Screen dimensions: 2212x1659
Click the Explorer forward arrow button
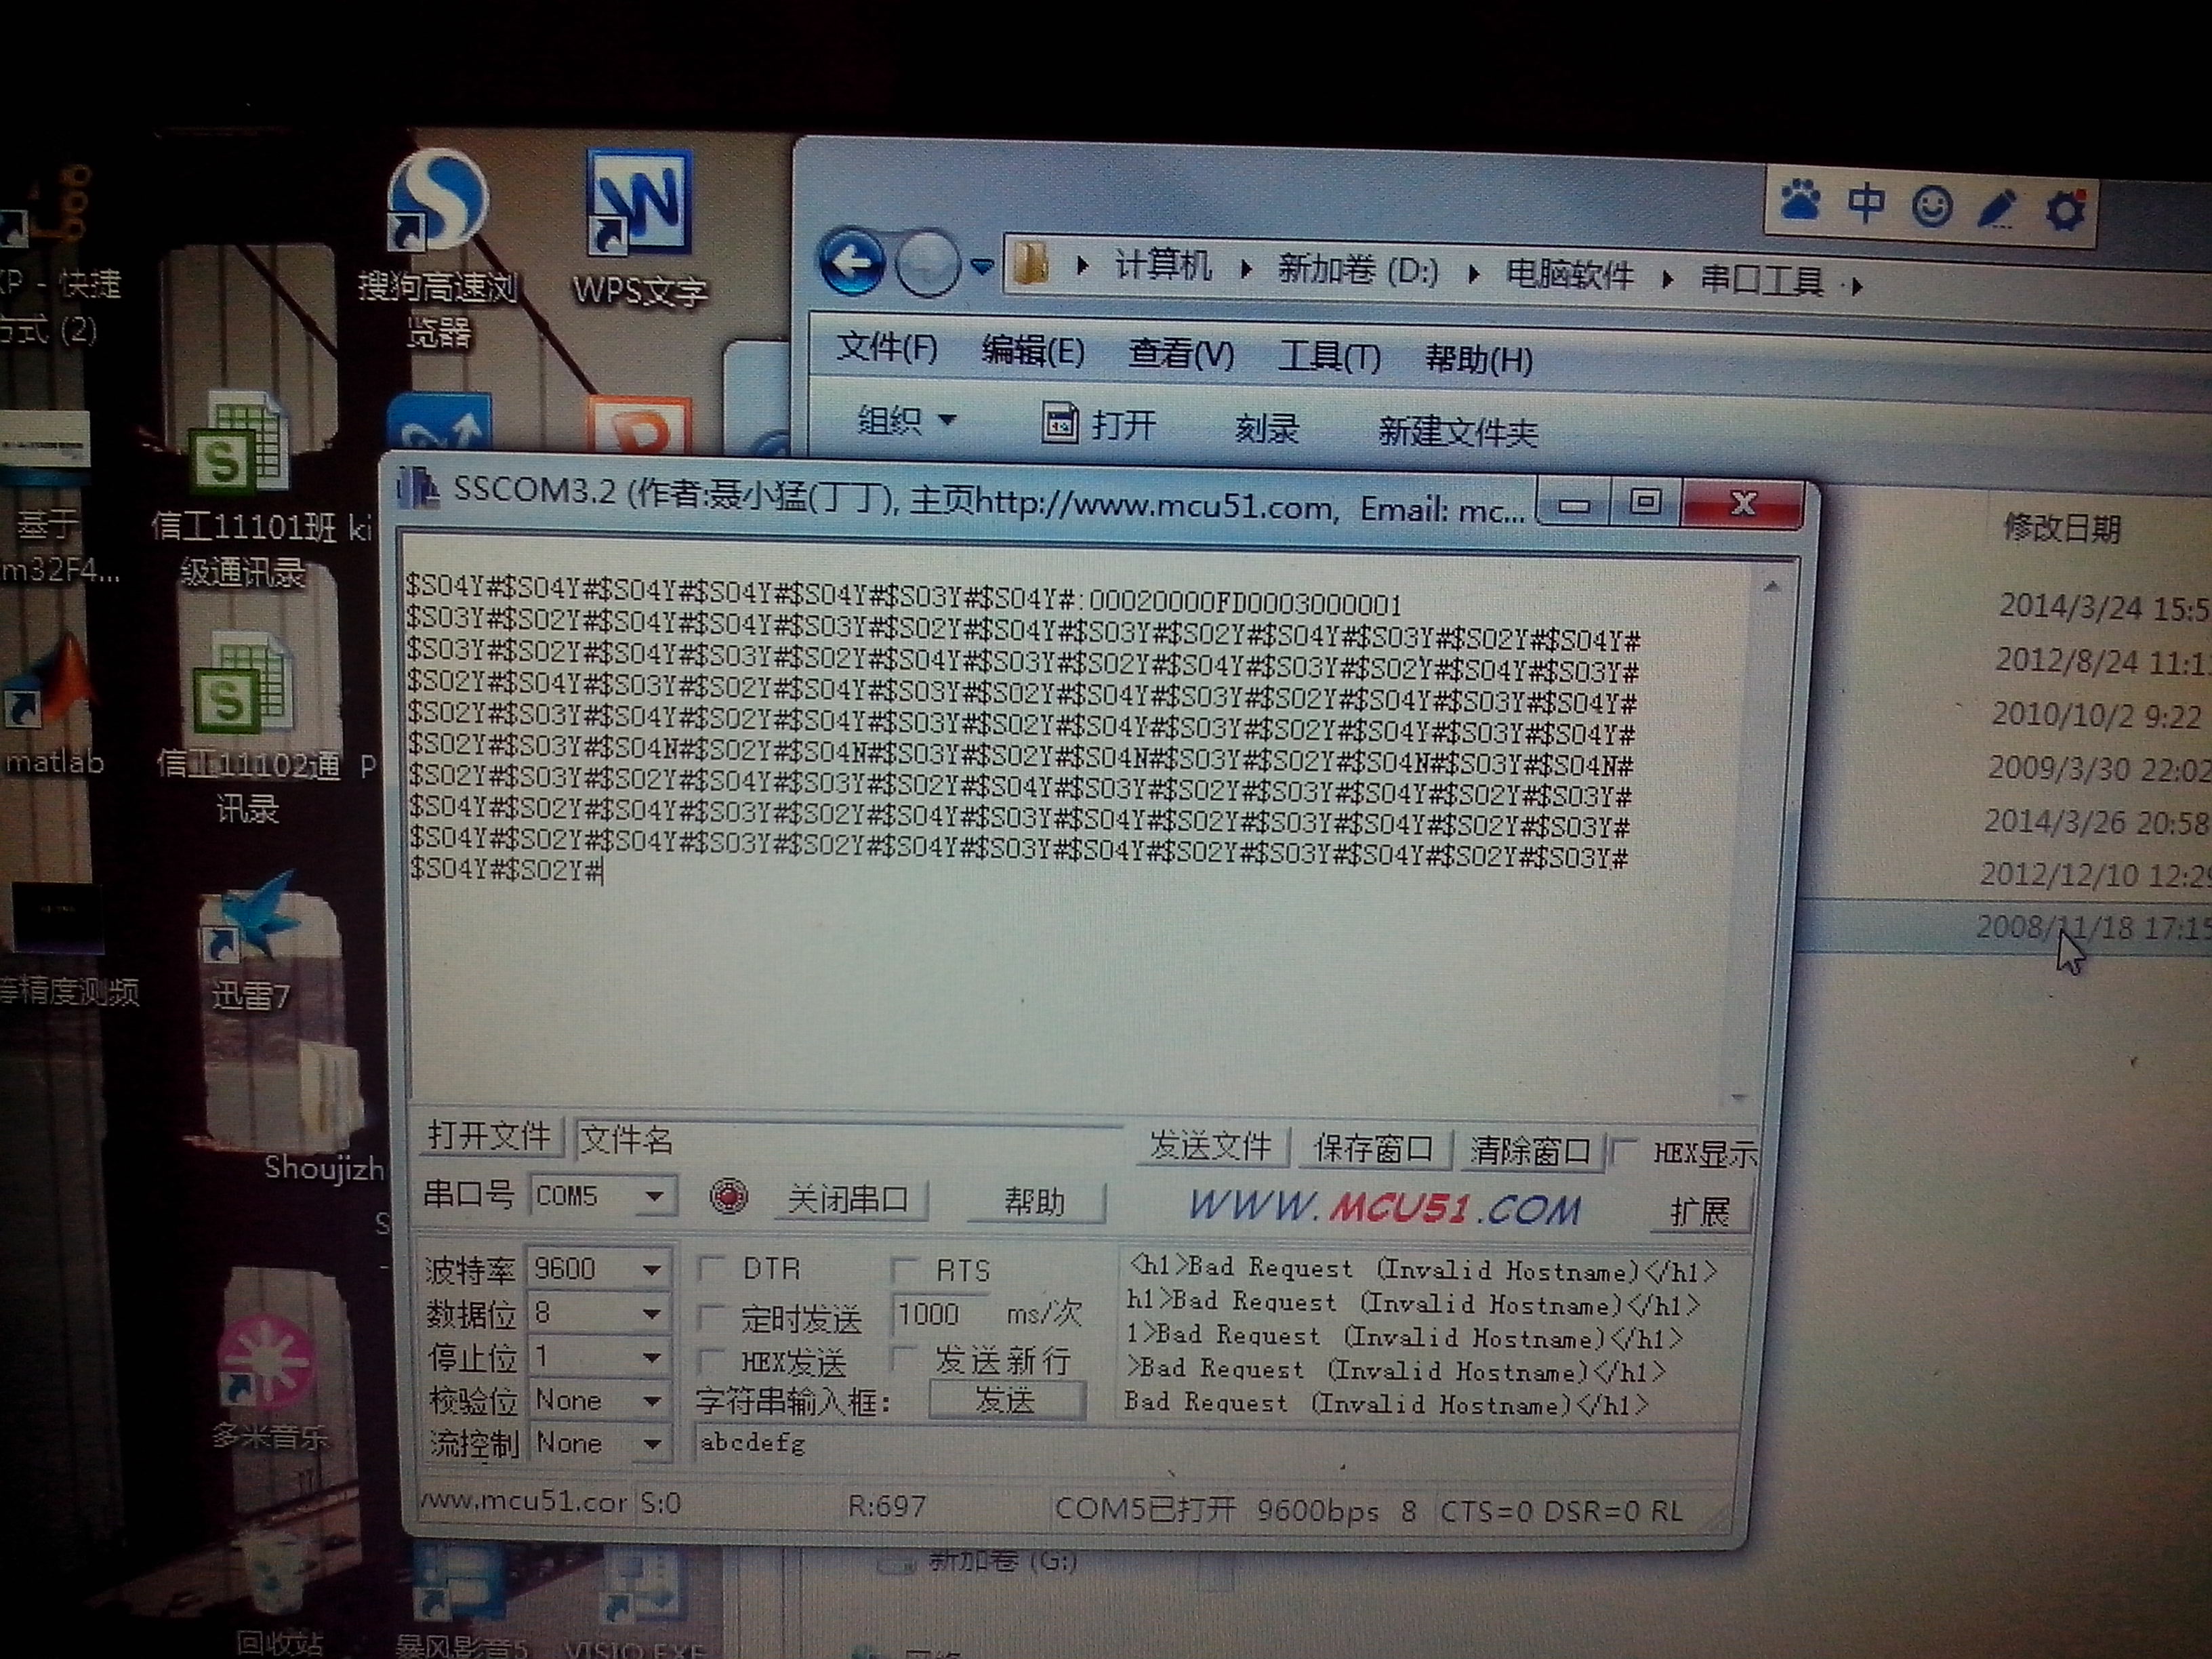click(x=927, y=264)
